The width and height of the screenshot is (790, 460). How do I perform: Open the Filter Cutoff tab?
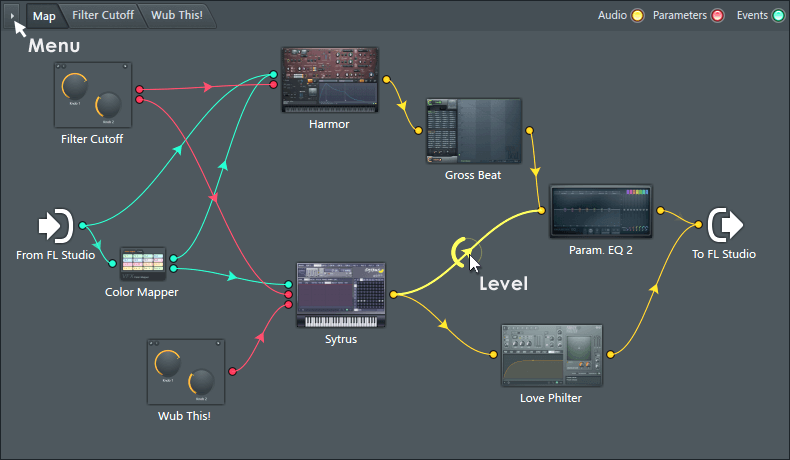tap(102, 16)
